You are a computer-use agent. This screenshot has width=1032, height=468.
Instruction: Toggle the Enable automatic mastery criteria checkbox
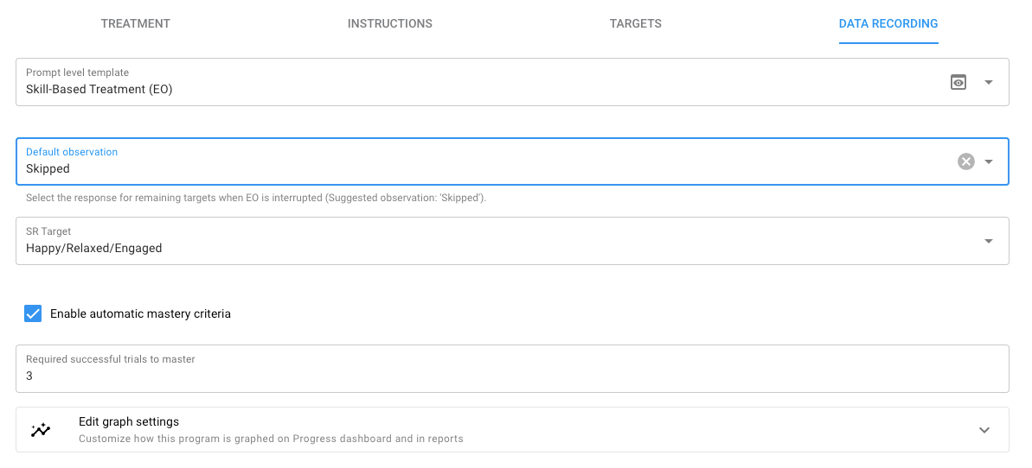click(33, 314)
